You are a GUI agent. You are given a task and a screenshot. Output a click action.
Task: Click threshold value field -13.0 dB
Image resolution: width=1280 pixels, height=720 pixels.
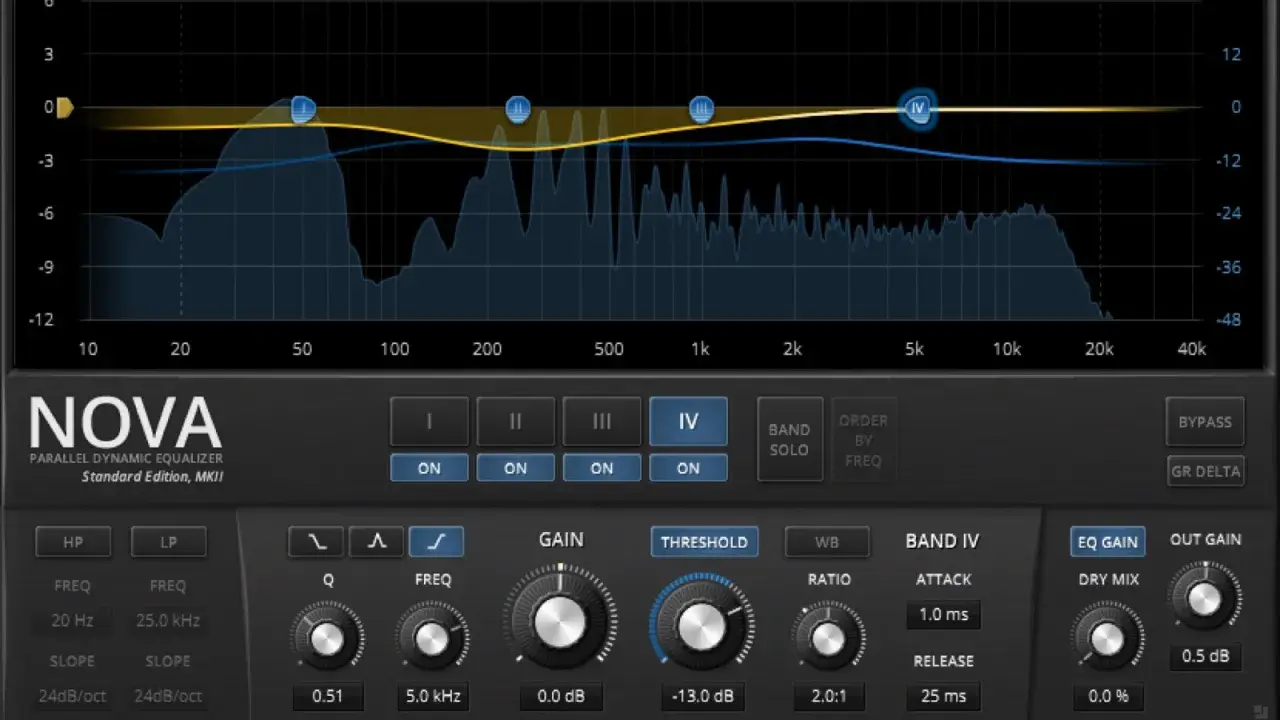[x=703, y=696]
